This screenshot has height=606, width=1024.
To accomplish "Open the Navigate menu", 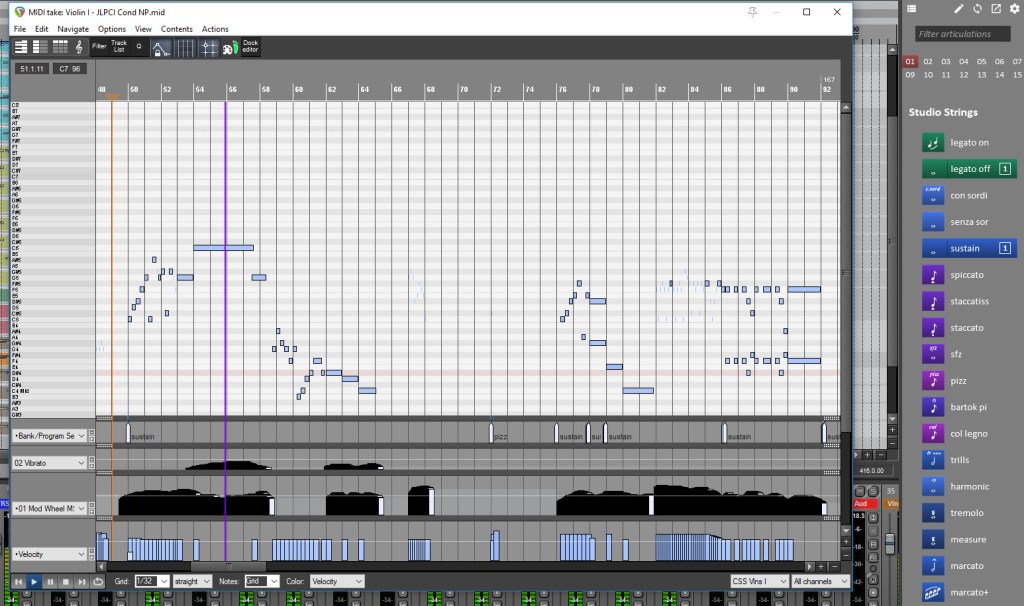I will click(x=73, y=29).
